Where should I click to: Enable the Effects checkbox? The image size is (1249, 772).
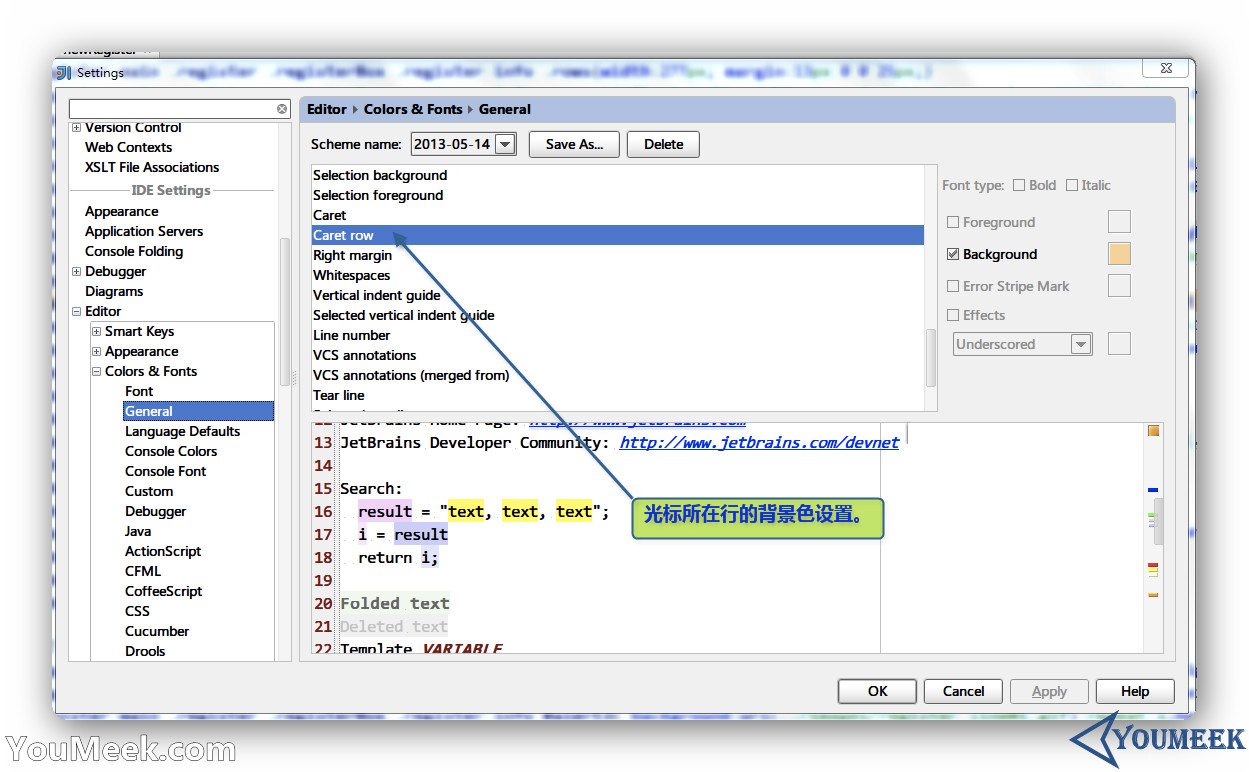tap(953, 315)
